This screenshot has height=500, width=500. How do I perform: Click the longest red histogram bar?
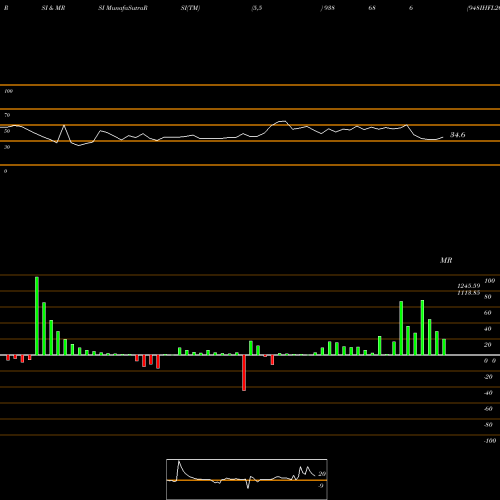click(x=244, y=373)
